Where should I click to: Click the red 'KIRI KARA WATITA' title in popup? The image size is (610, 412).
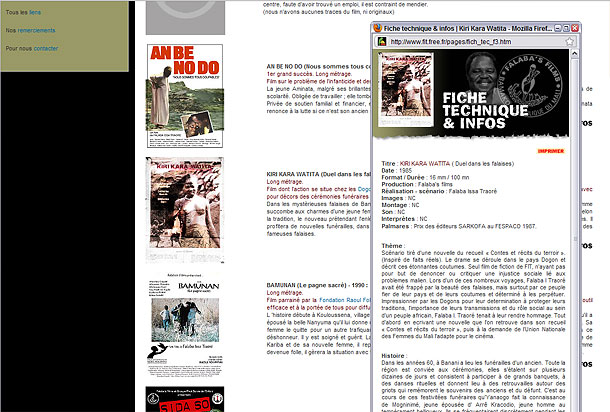(424, 164)
